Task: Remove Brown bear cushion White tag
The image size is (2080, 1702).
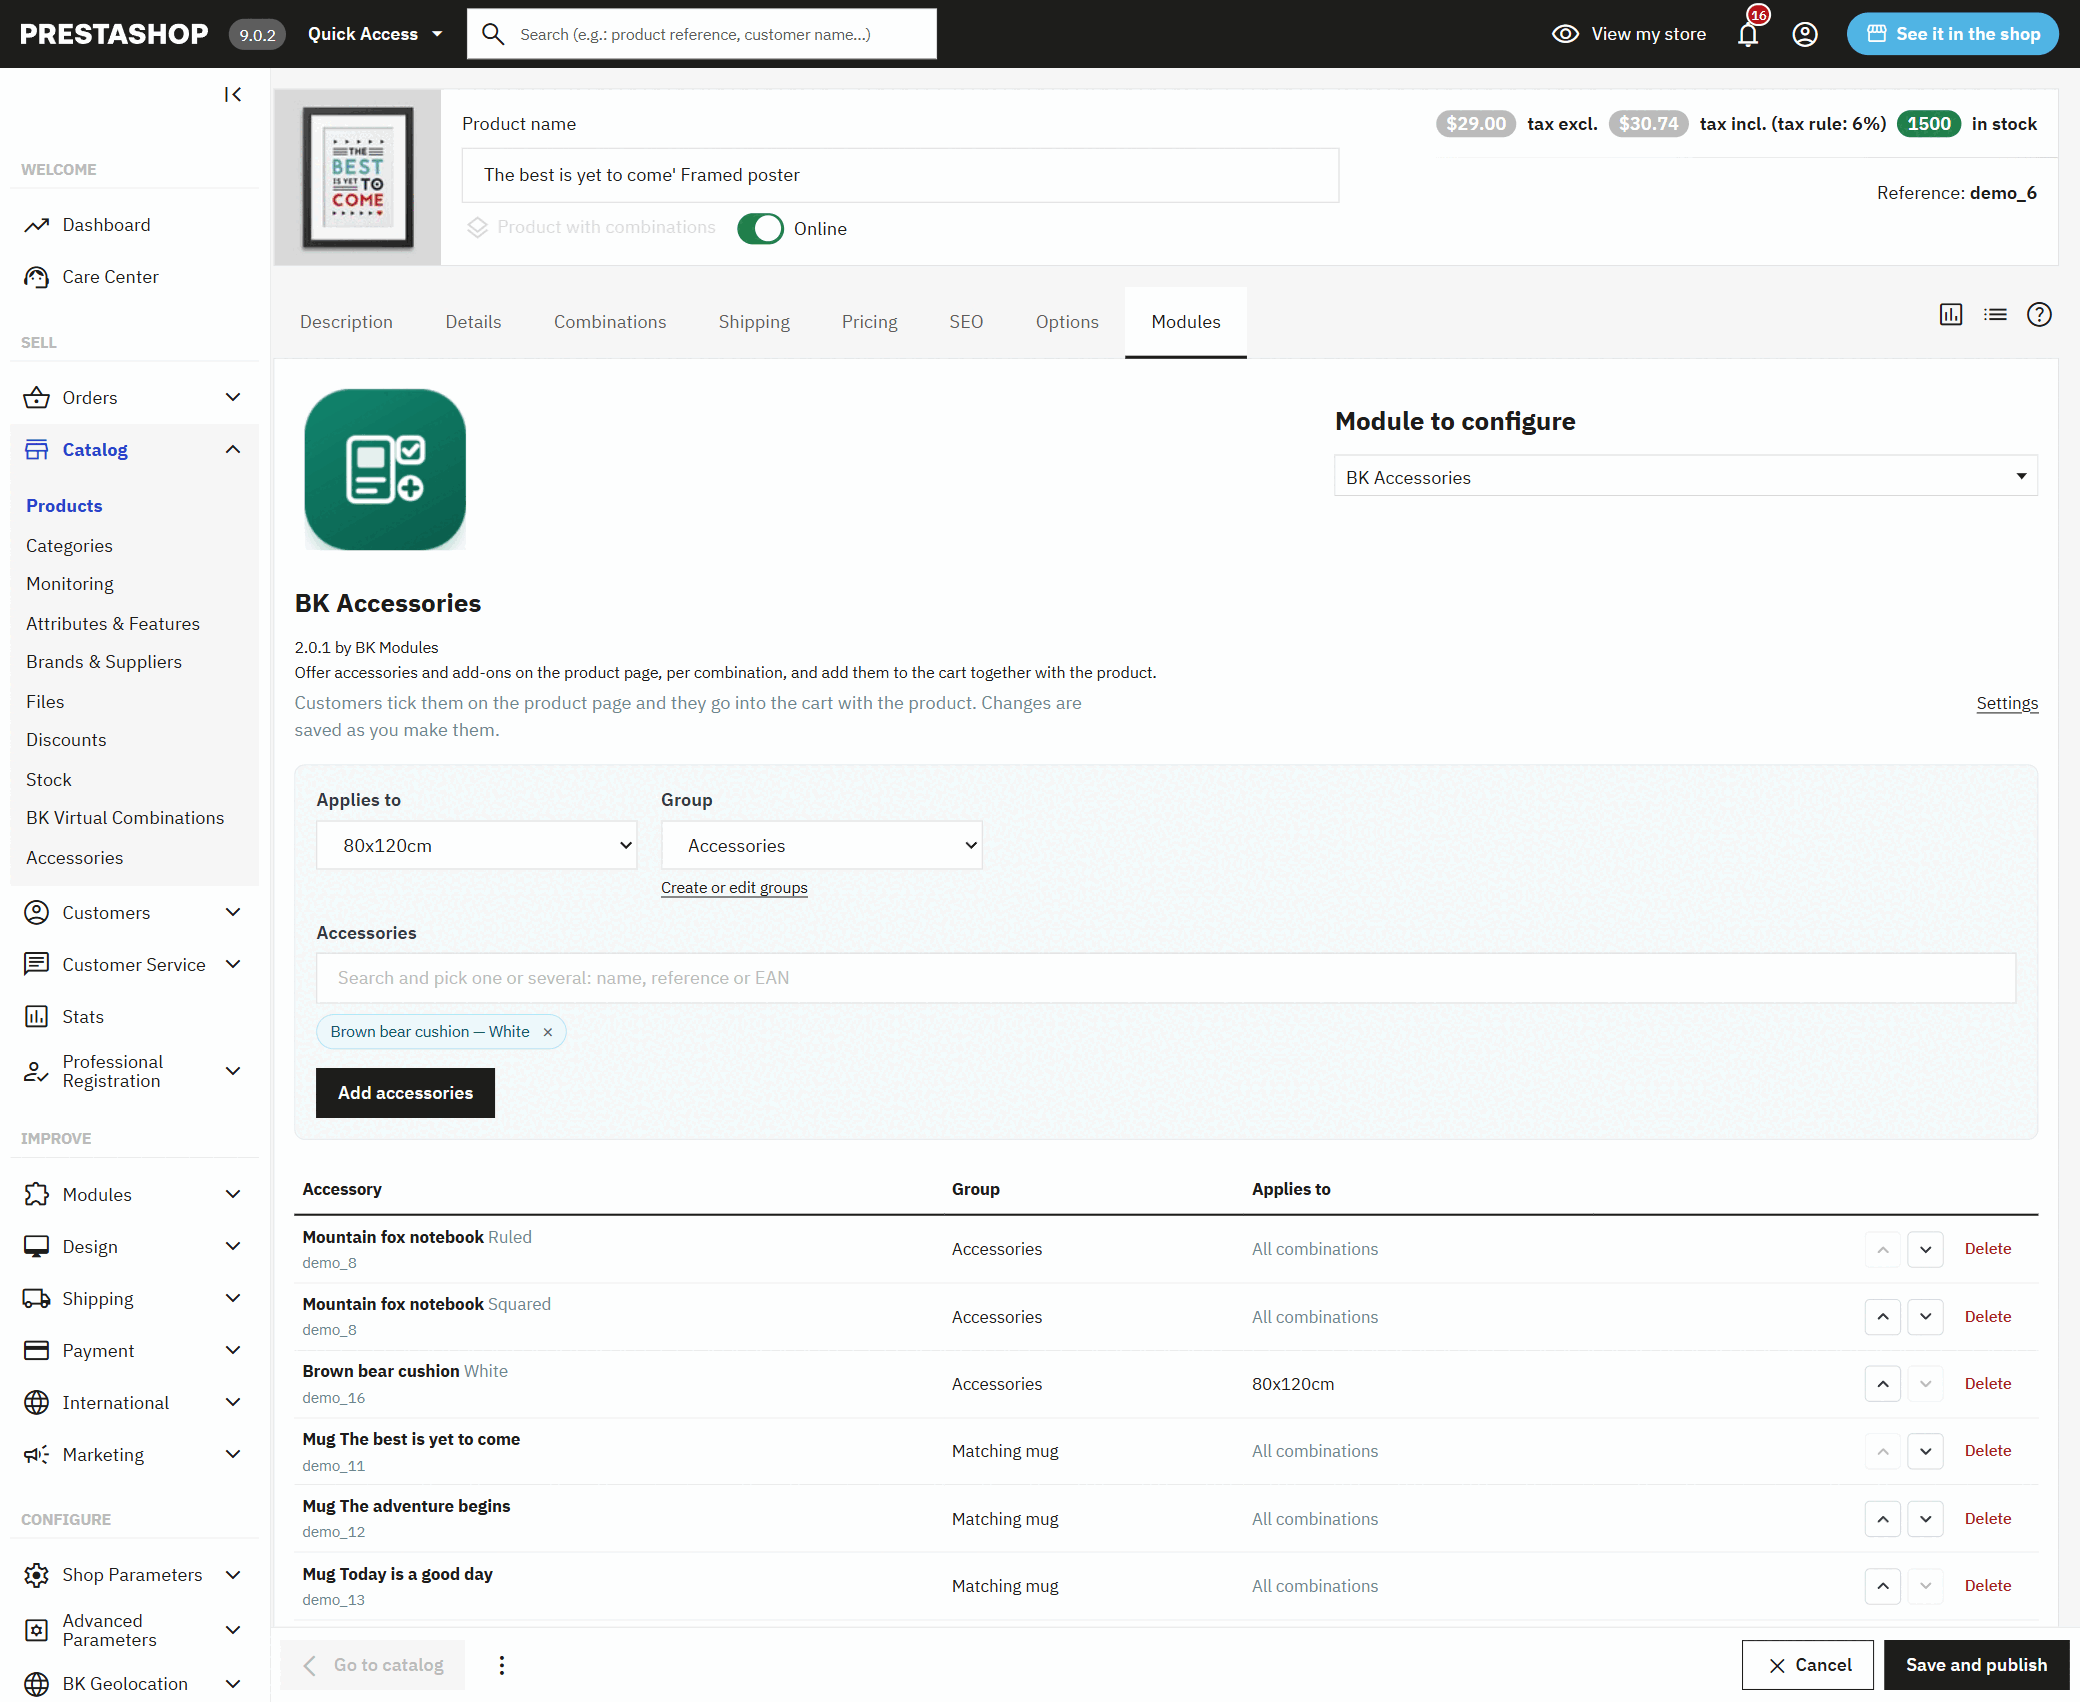Action: click(548, 1032)
